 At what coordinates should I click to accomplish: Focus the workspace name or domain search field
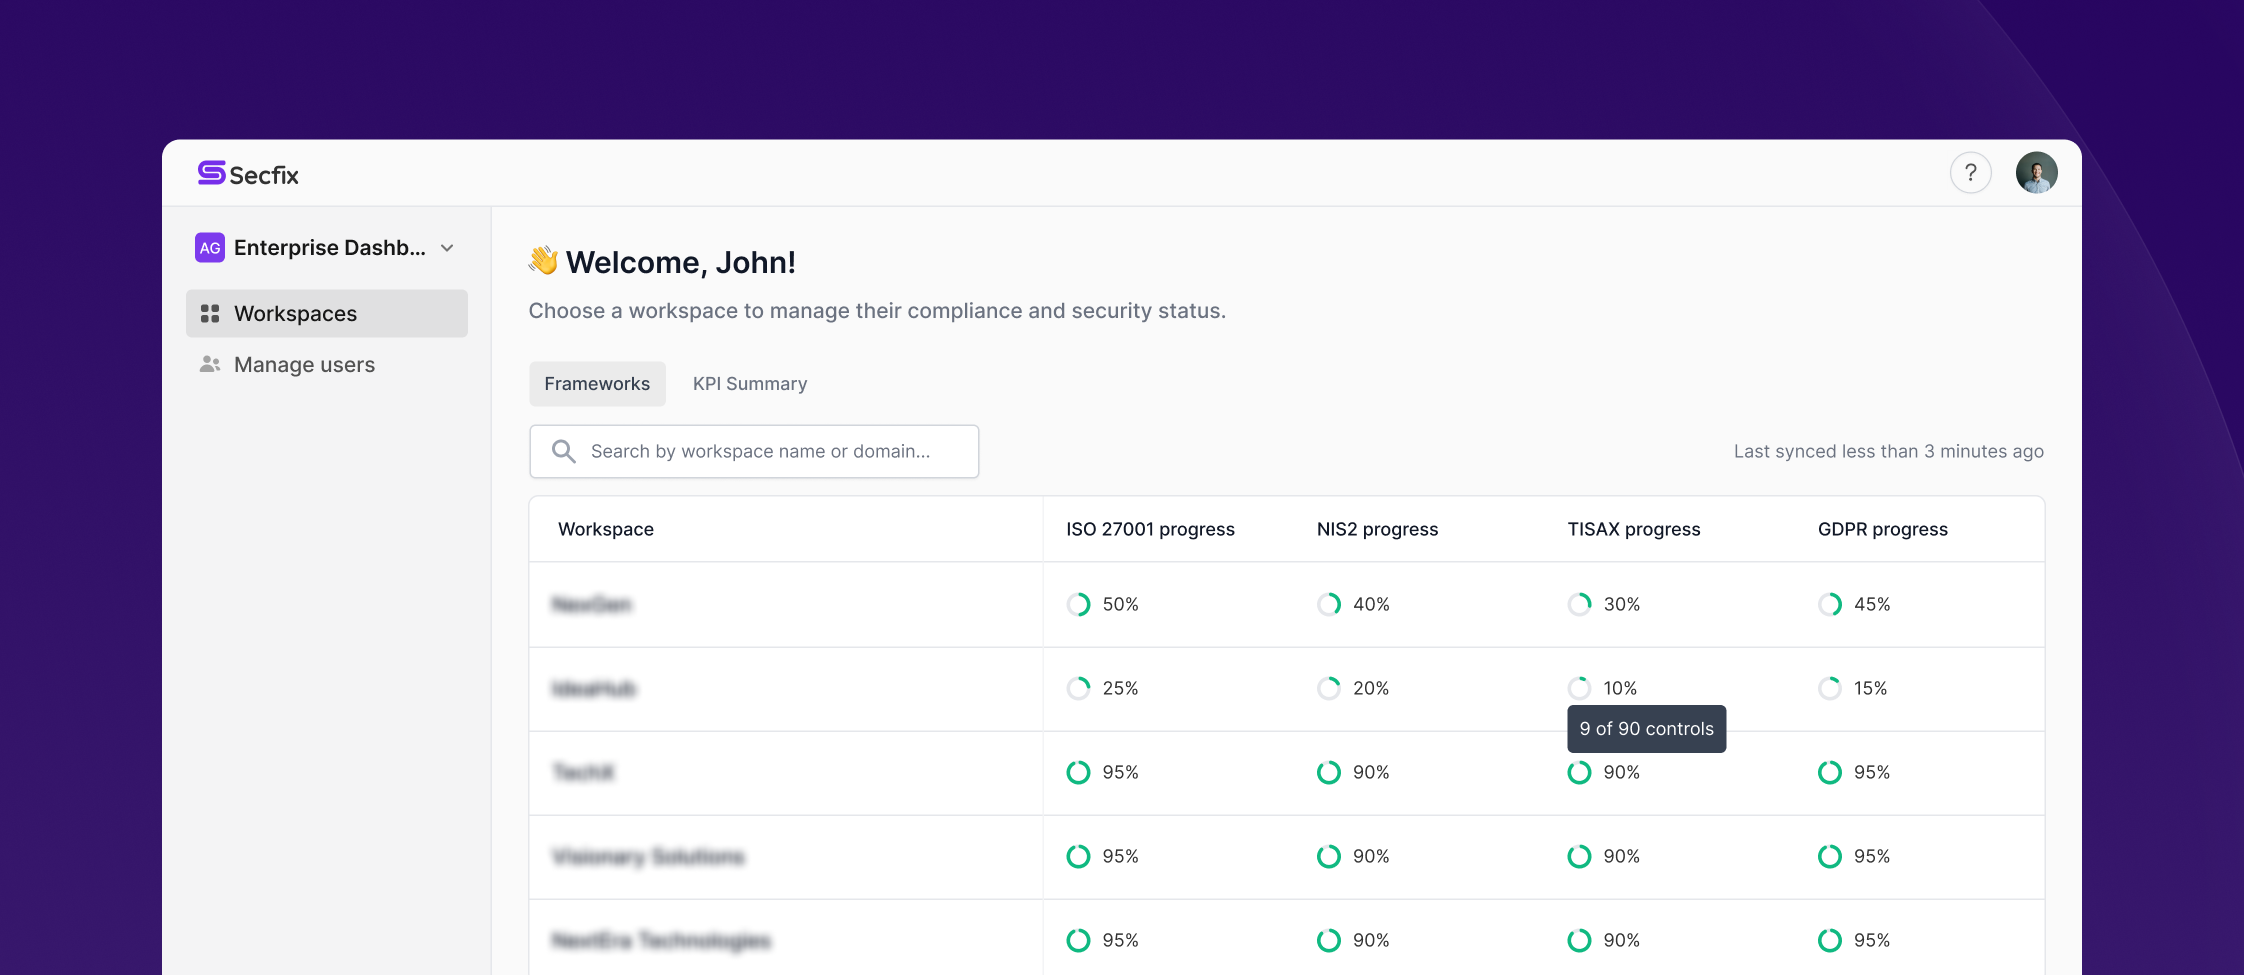coord(754,452)
